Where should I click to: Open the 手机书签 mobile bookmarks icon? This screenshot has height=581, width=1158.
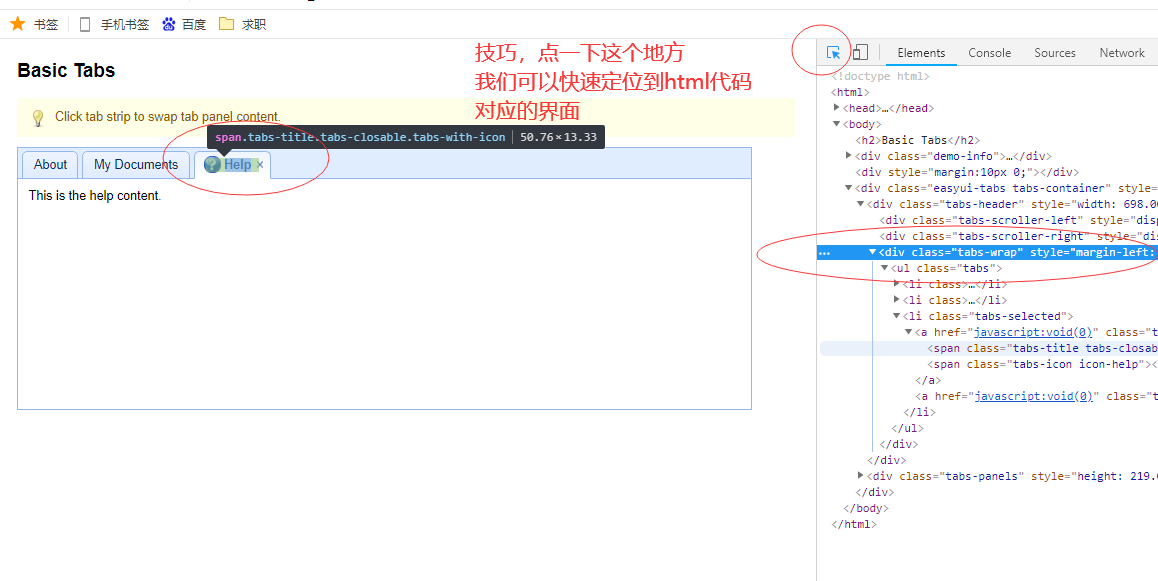click(x=85, y=24)
